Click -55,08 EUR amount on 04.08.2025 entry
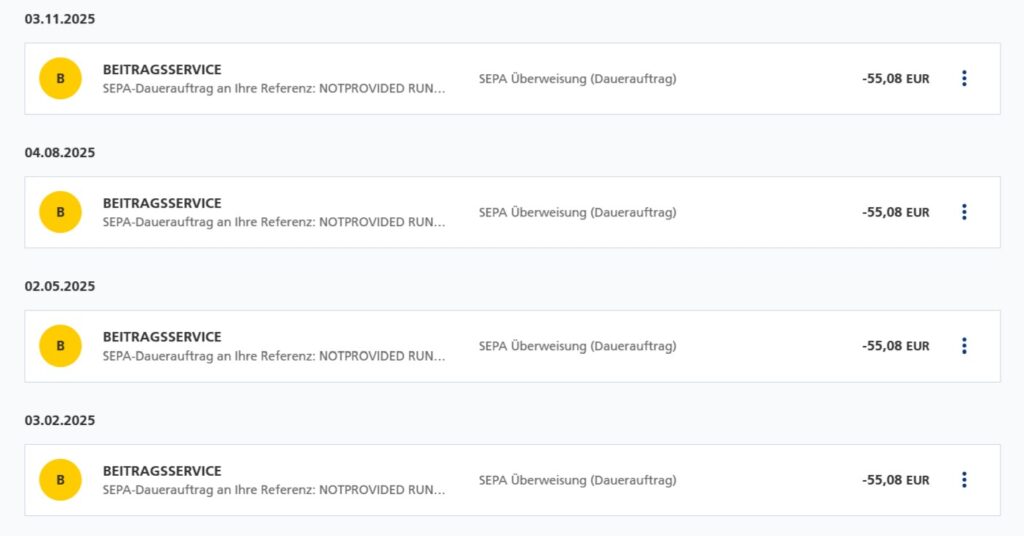Screen dimensions: 1024x536 [895, 212]
